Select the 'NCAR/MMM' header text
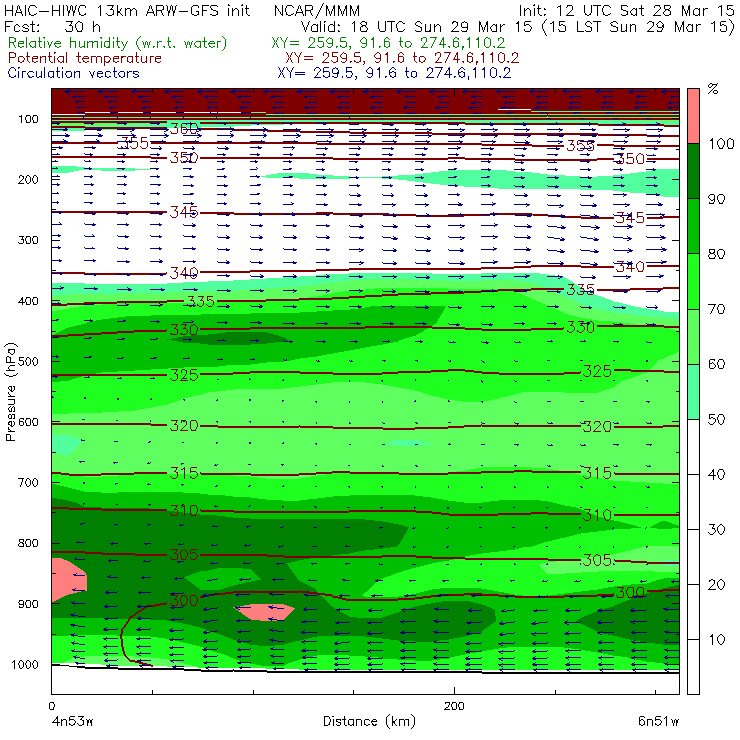The height and width of the screenshot is (740, 740). point(317,10)
